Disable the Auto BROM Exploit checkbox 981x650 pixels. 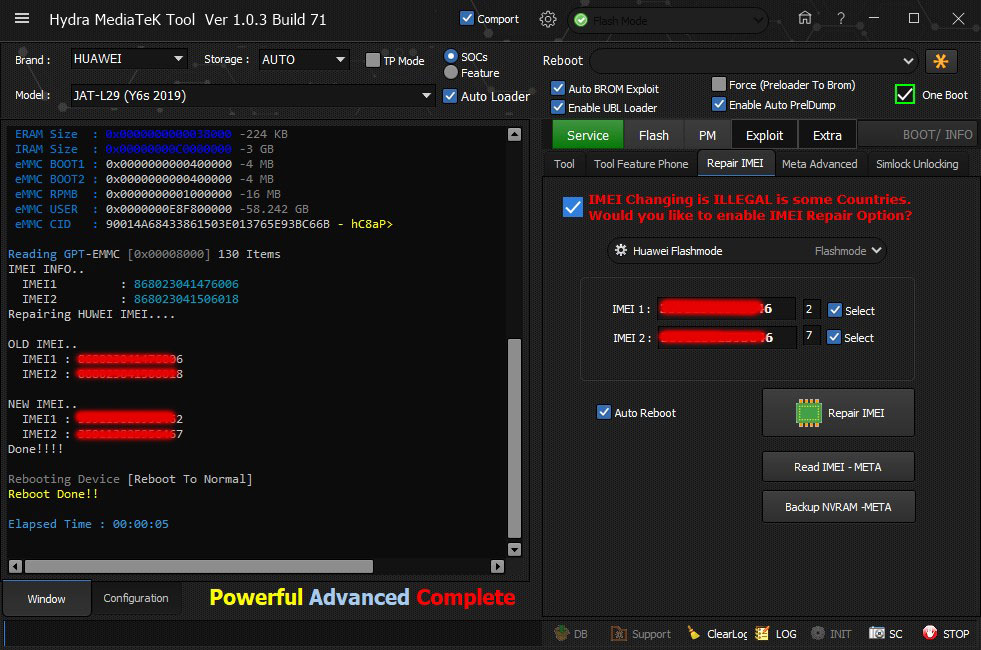click(559, 88)
